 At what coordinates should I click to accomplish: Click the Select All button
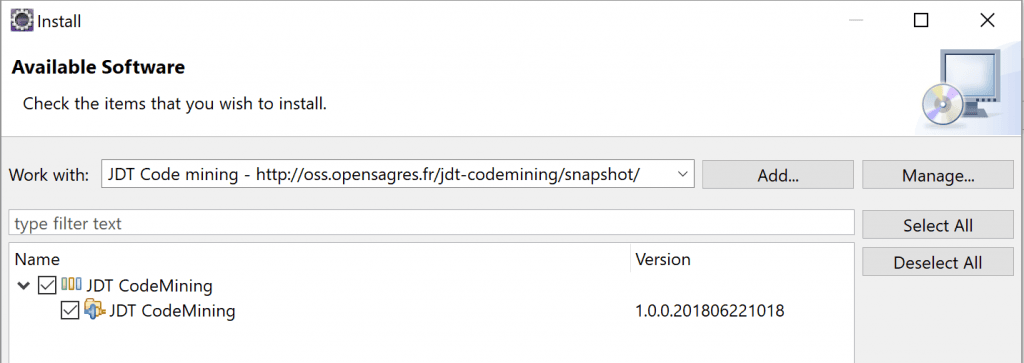938,225
